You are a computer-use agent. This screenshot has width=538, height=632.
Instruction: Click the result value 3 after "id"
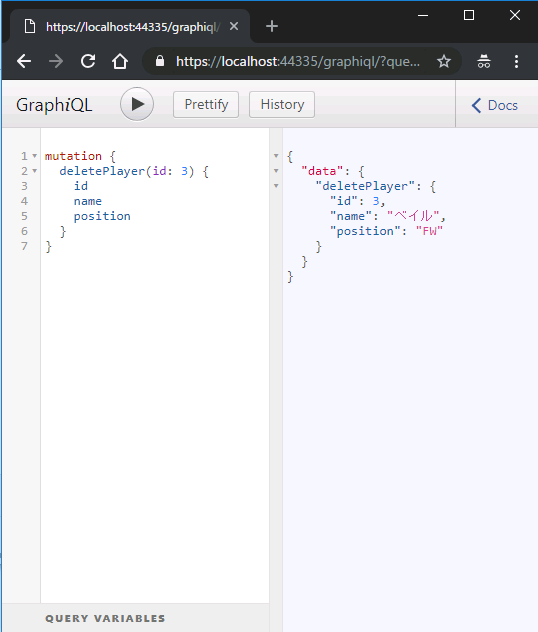376,201
